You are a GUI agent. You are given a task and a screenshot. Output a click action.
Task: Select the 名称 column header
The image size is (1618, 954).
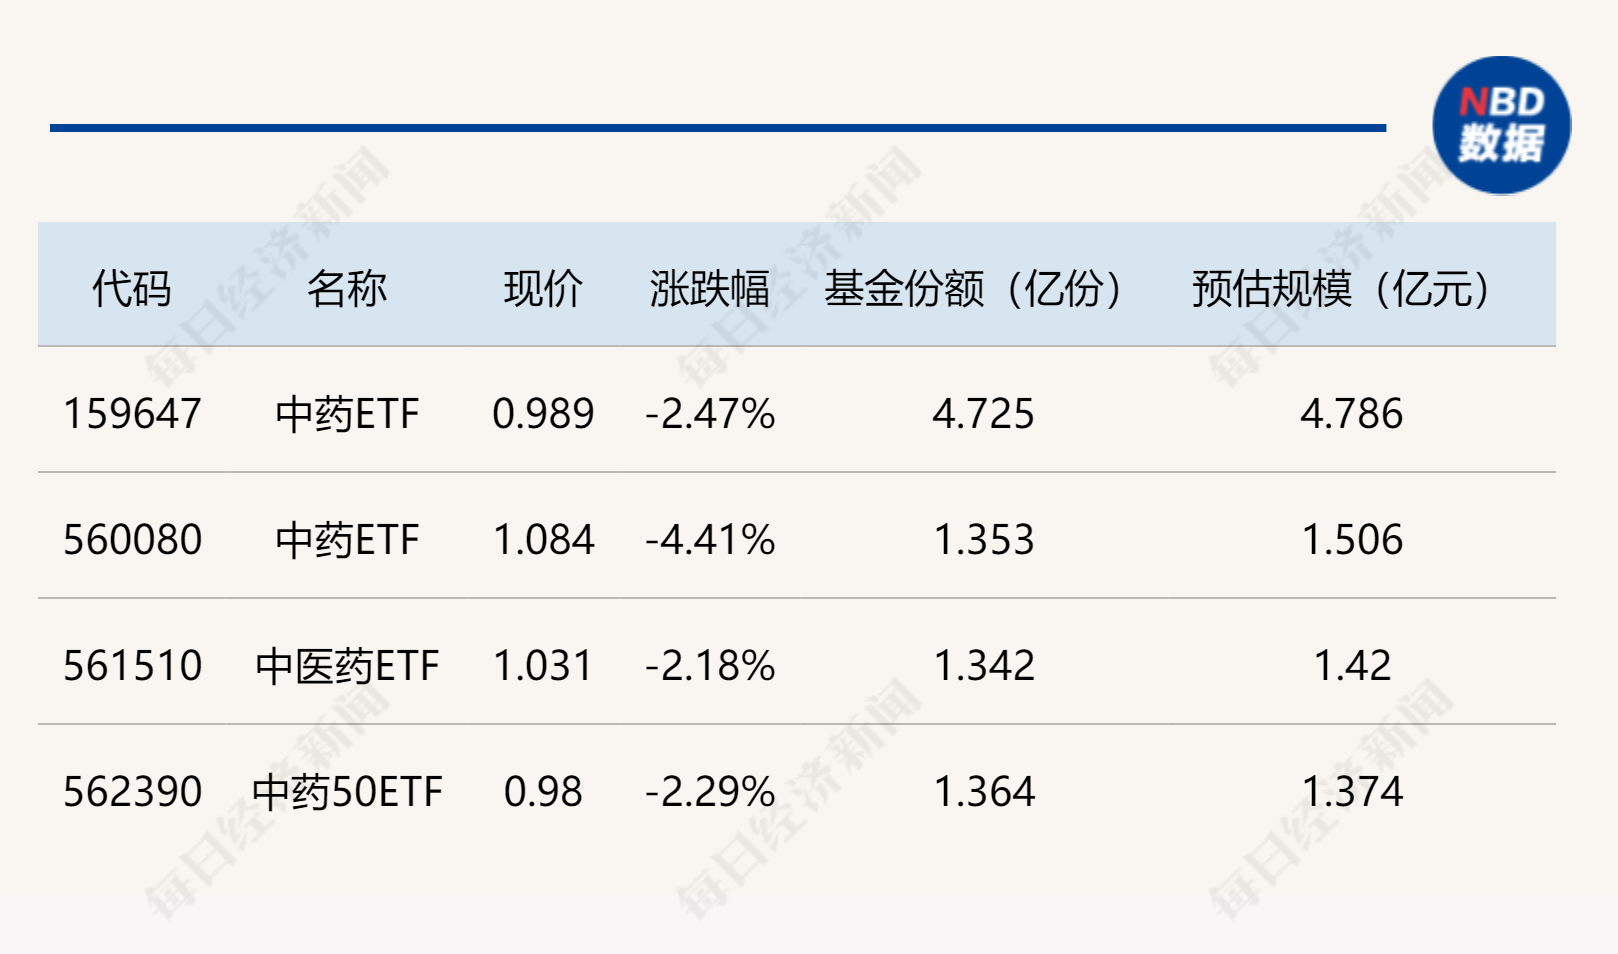pyautogui.click(x=347, y=289)
